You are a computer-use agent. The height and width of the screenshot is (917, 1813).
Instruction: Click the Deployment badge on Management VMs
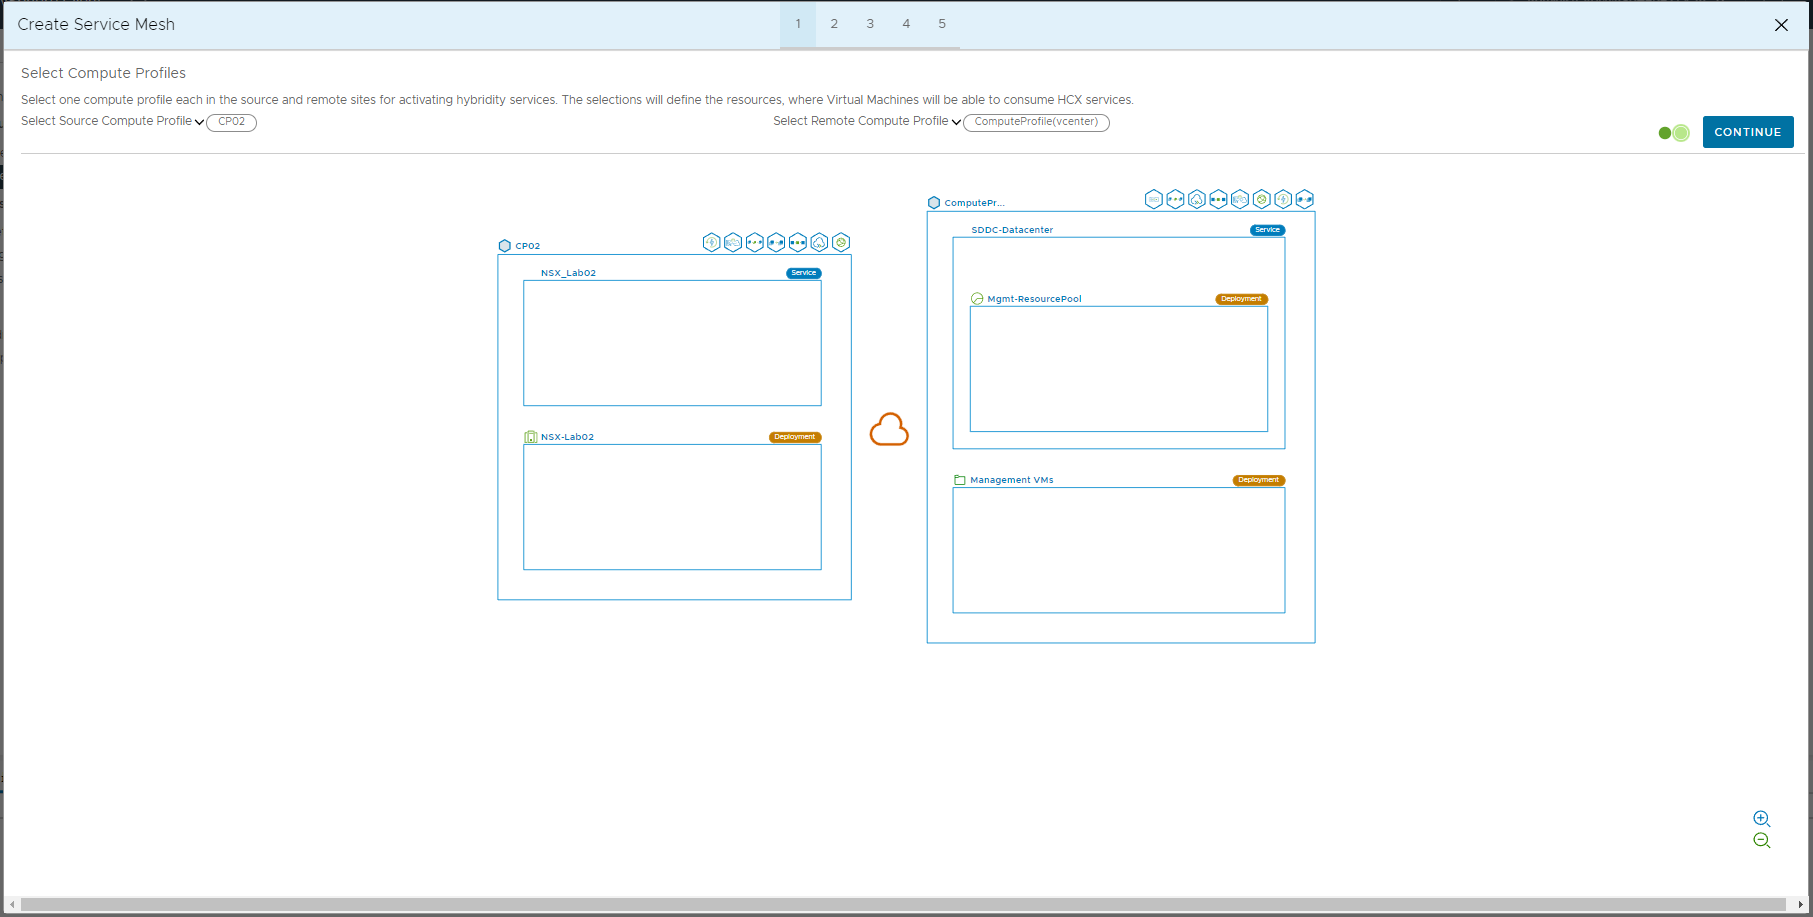click(x=1259, y=480)
